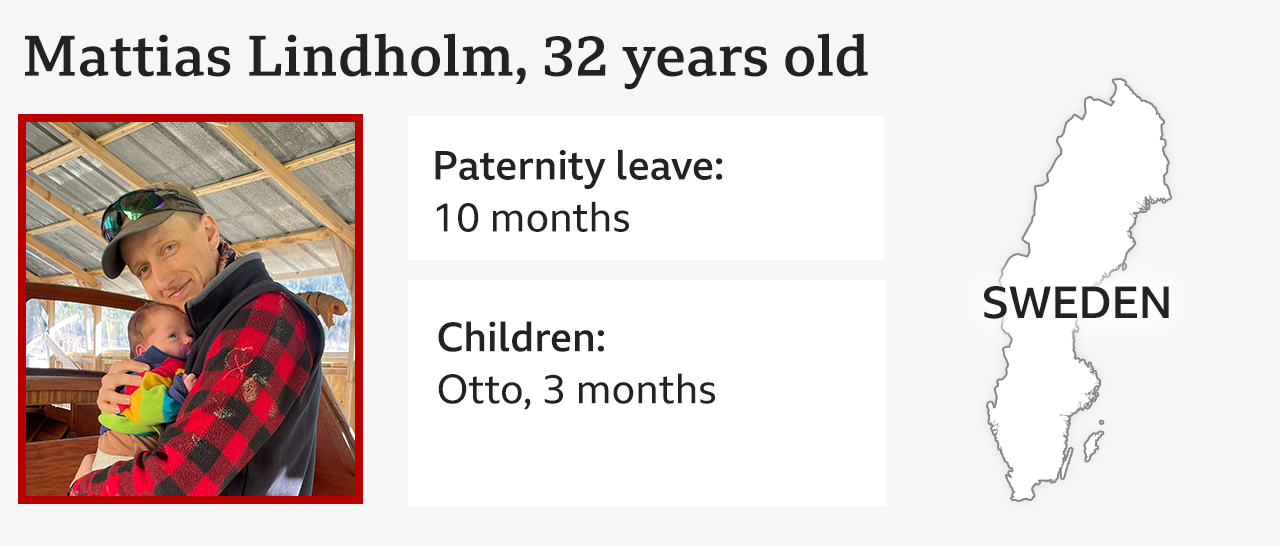This screenshot has height=546, width=1280.
Task: Click the "Children:" label
Action: pos(522,338)
